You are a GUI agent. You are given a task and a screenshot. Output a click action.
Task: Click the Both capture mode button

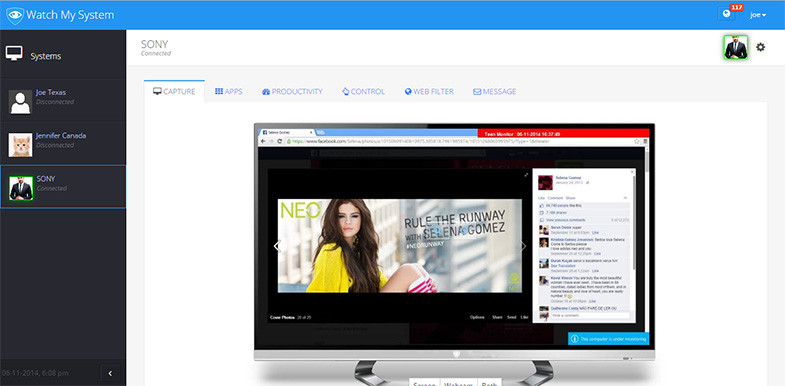tap(489, 383)
